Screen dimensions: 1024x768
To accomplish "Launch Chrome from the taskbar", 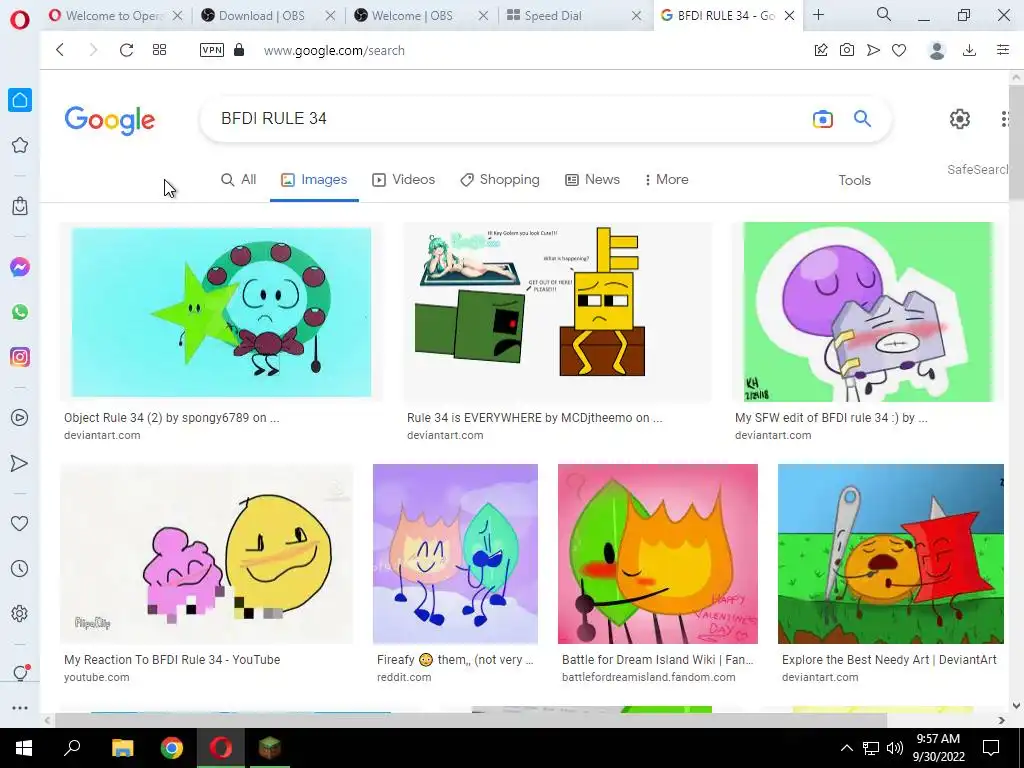I will [172, 748].
